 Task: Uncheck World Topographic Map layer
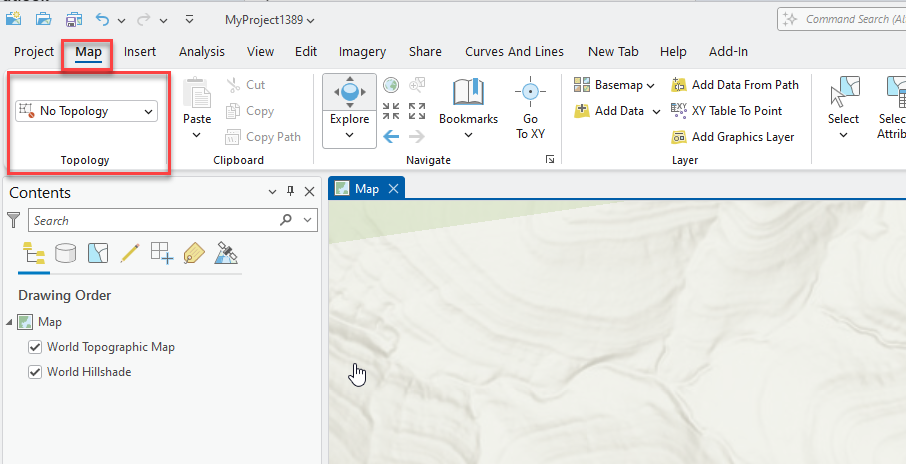click(x=35, y=347)
